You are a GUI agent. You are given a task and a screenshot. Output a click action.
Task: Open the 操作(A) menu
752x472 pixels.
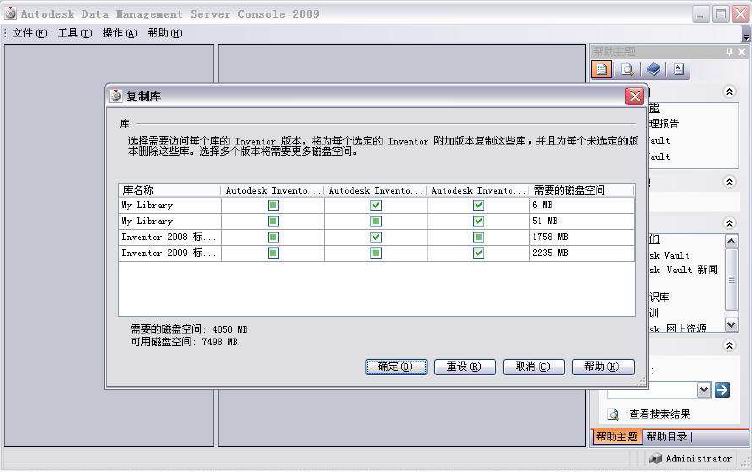coord(119,33)
